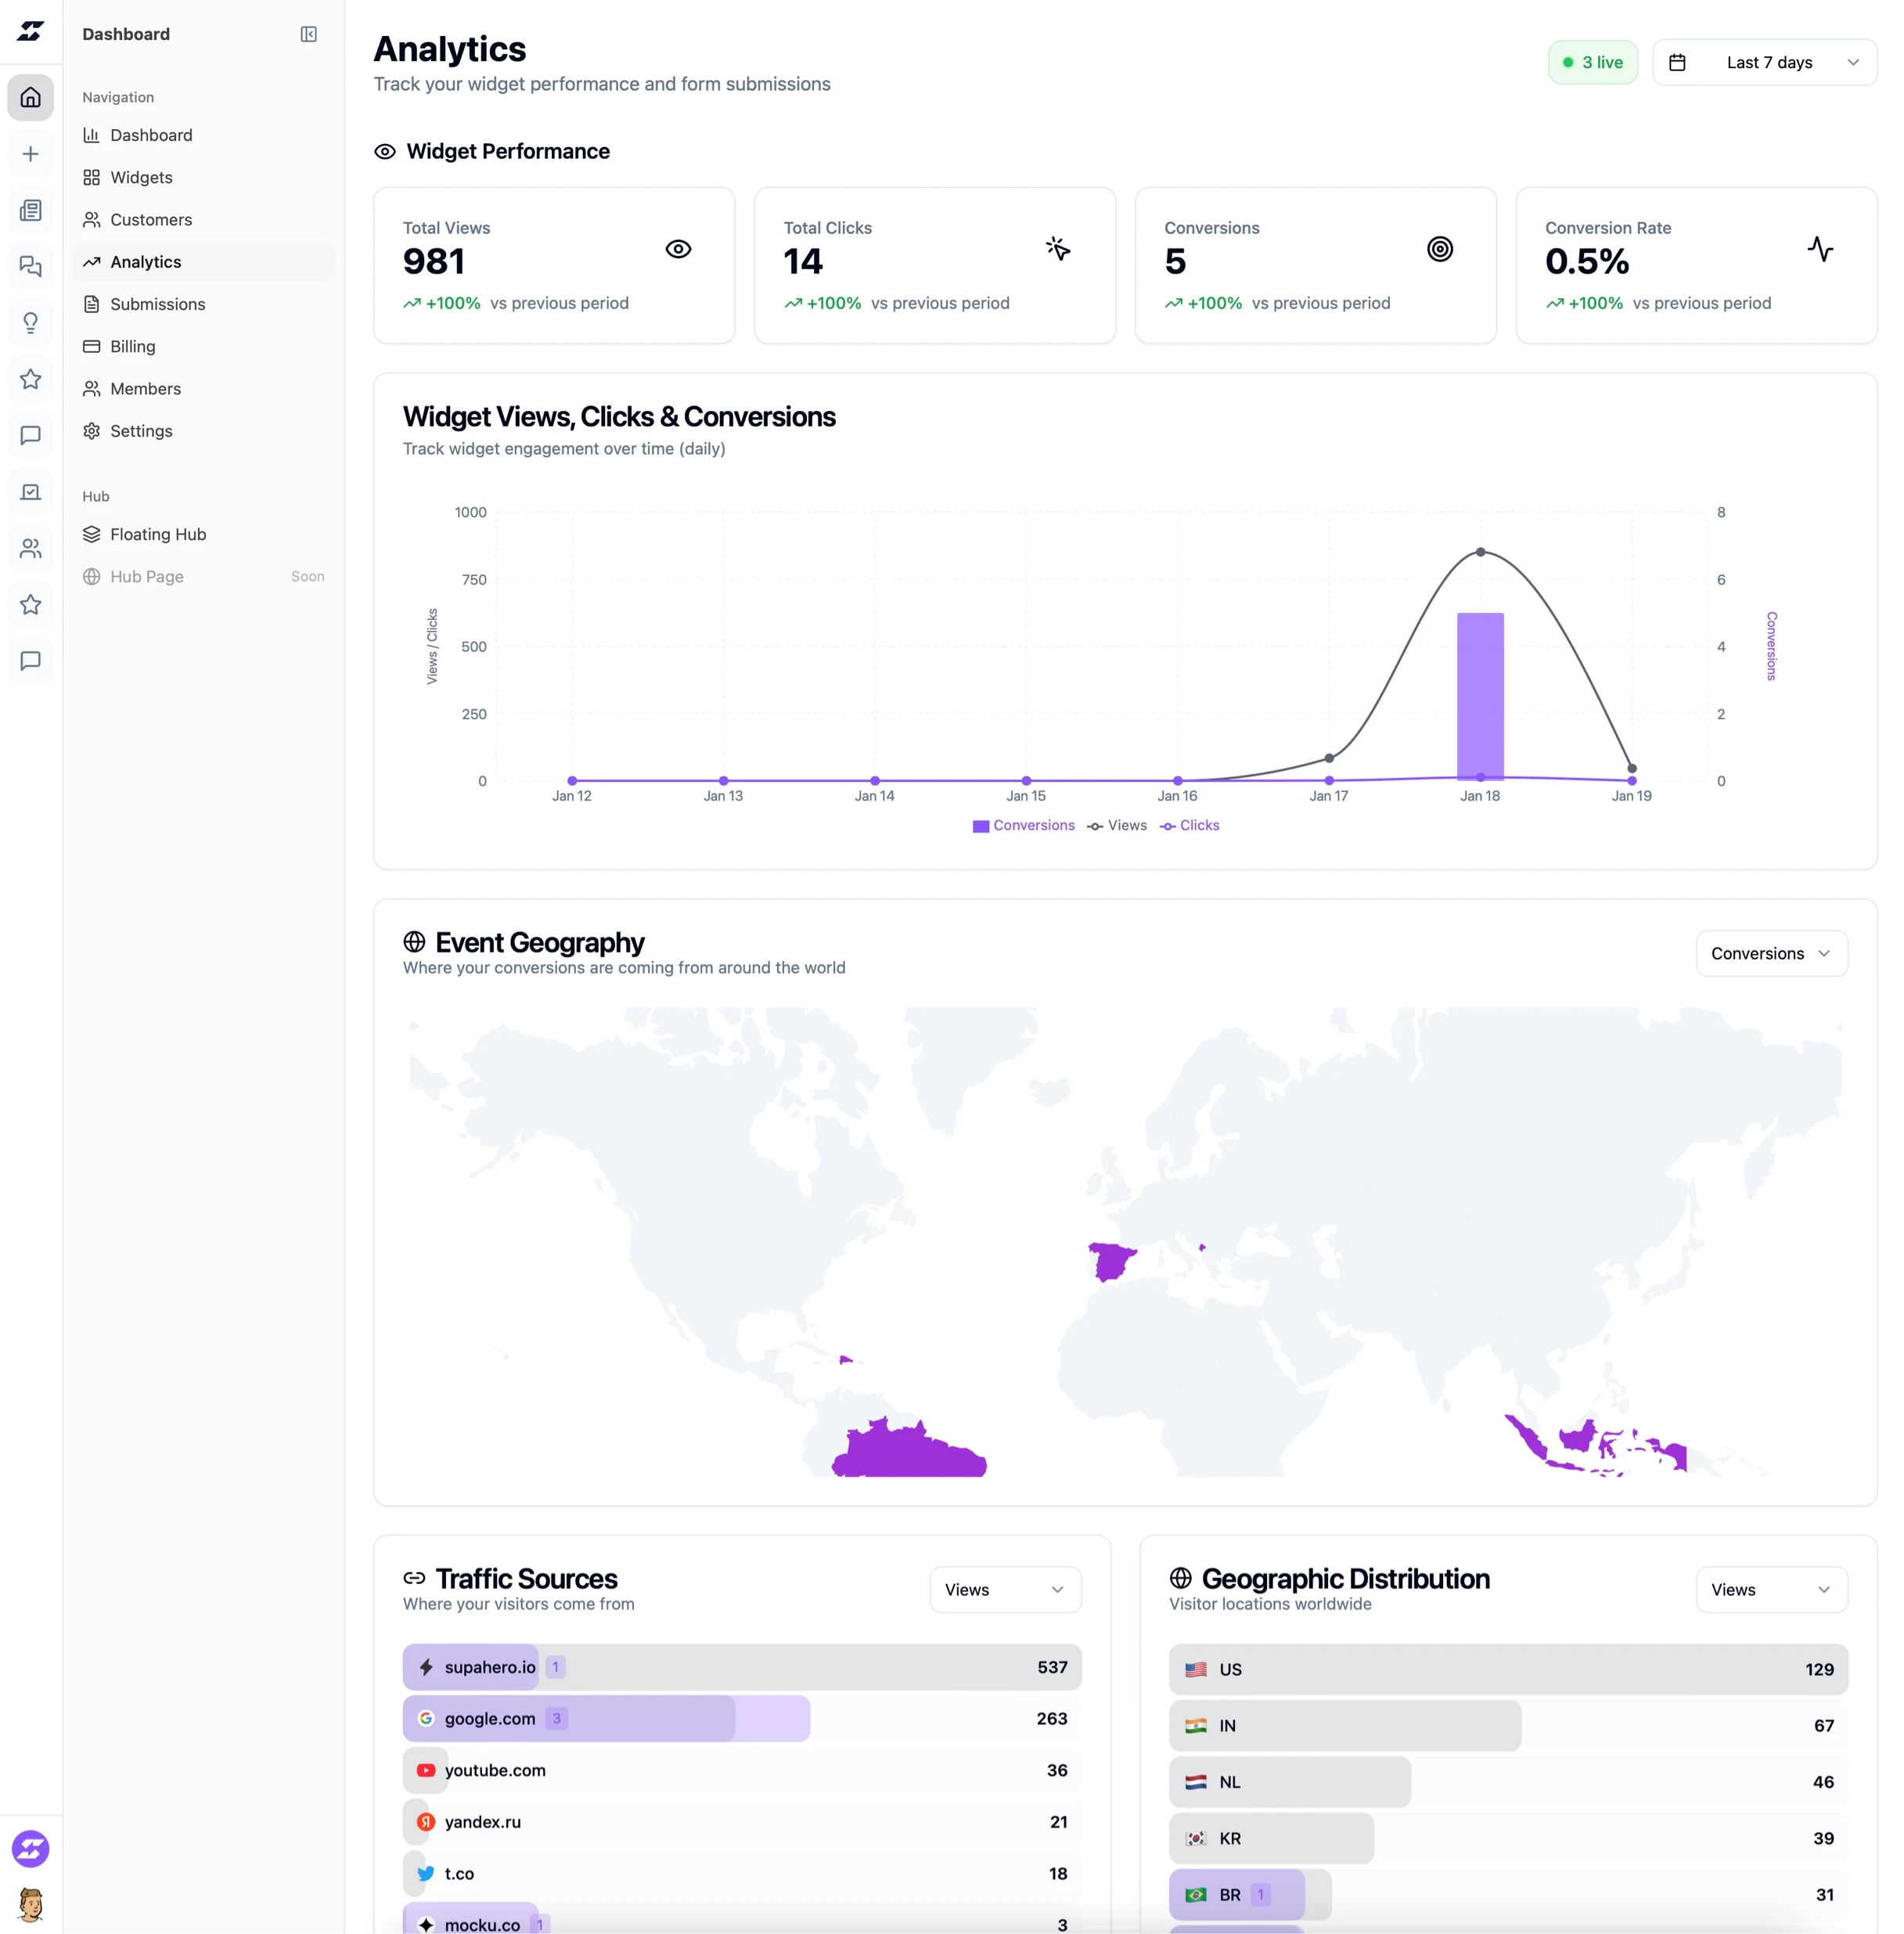Click the target icon on Conversions card

coord(1439,249)
